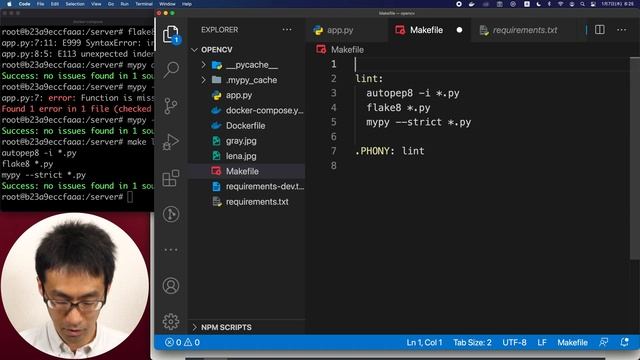Open the Run and Debug view
The height and width of the screenshot is (360, 640).
[171, 142]
